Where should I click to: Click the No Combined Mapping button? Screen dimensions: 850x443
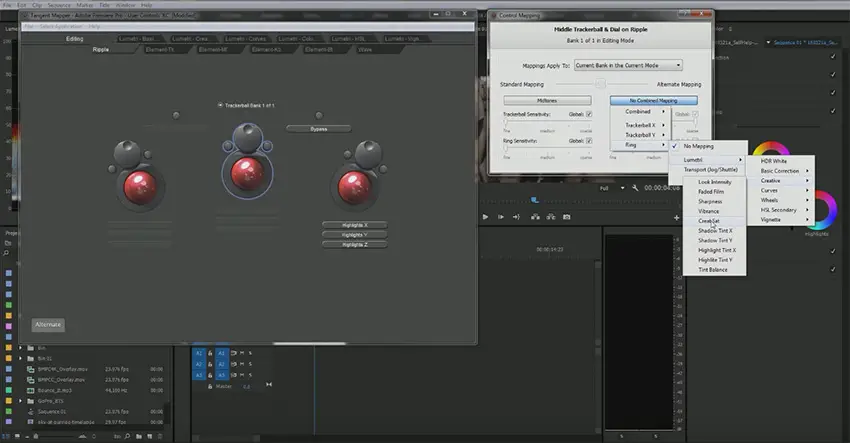click(x=653, y=100)
